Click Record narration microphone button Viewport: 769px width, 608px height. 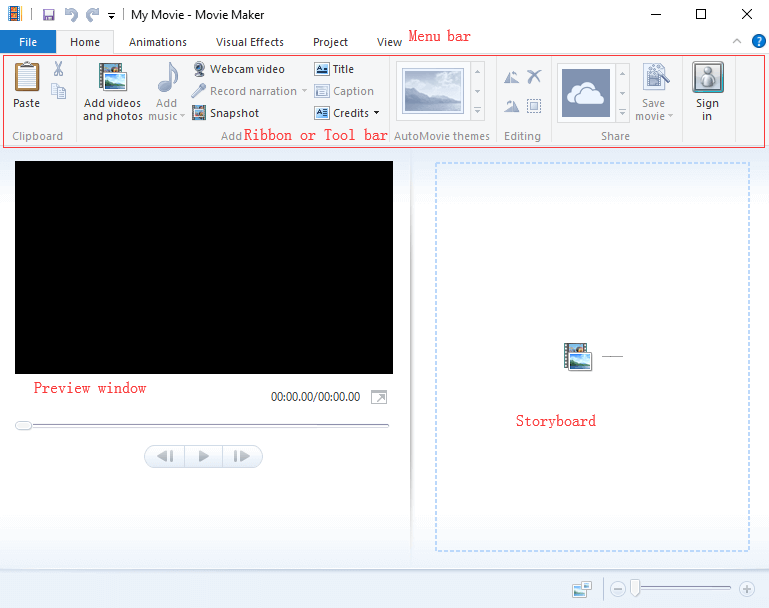[244, 91]
